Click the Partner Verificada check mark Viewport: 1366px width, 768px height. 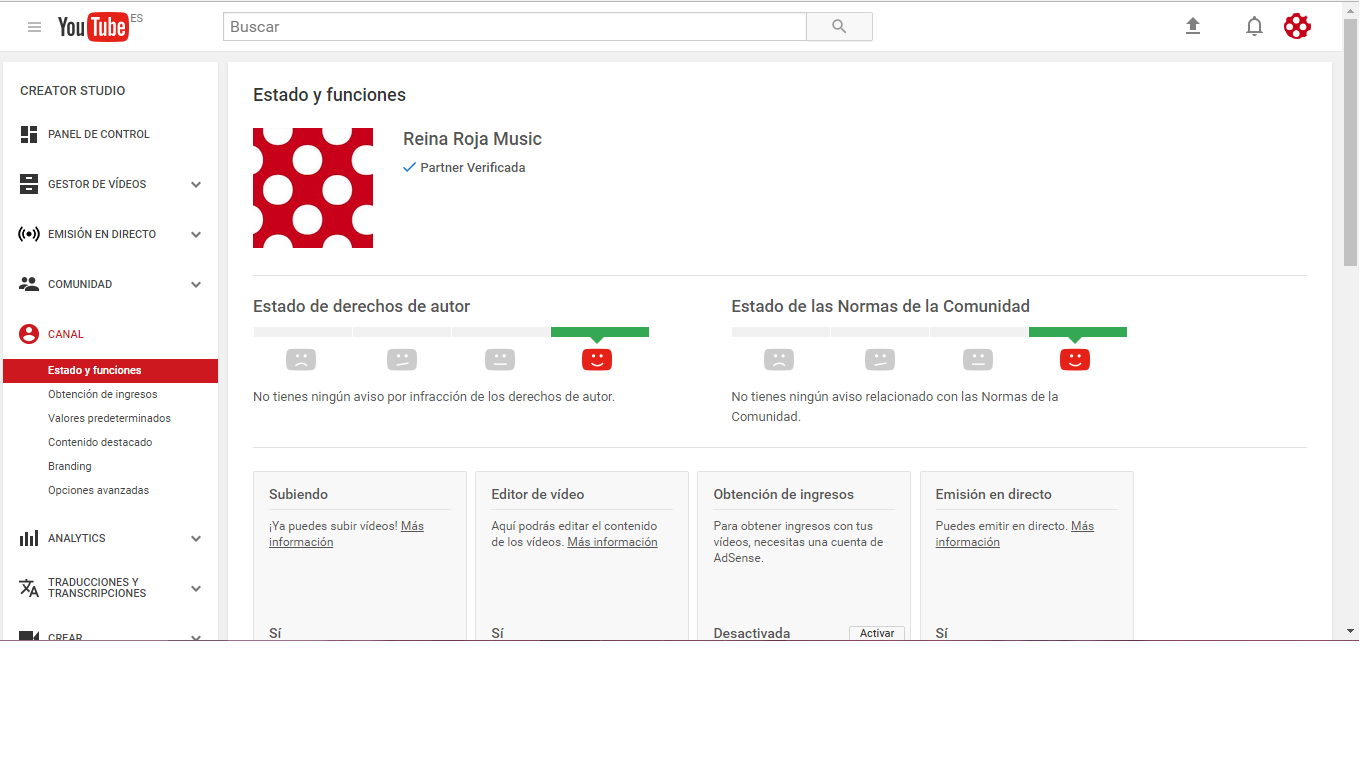409,168
